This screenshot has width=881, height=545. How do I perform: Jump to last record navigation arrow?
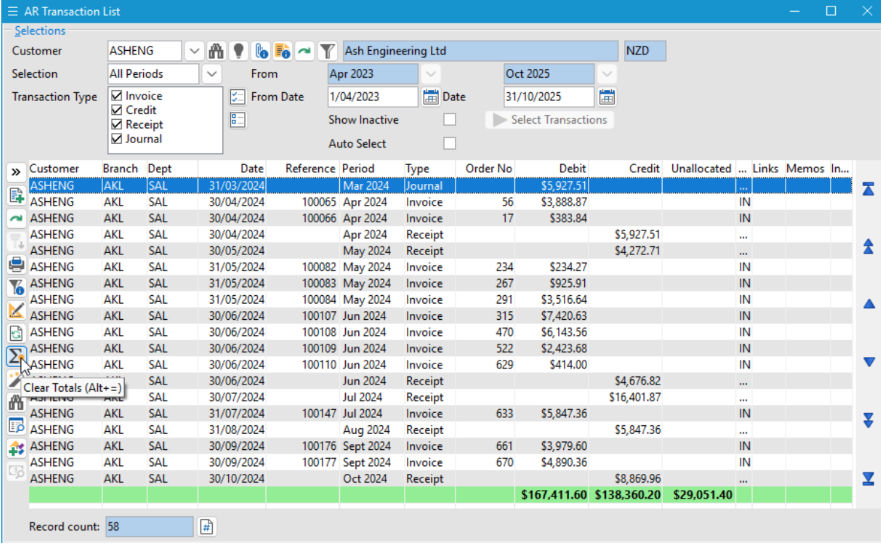coord(868,479)
